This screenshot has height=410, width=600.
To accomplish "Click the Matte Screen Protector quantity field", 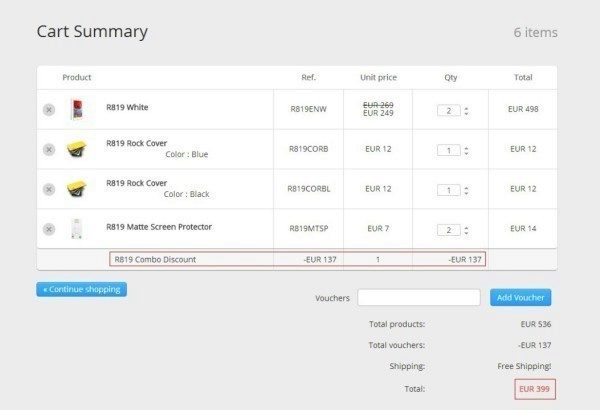I will click(448, 230).
